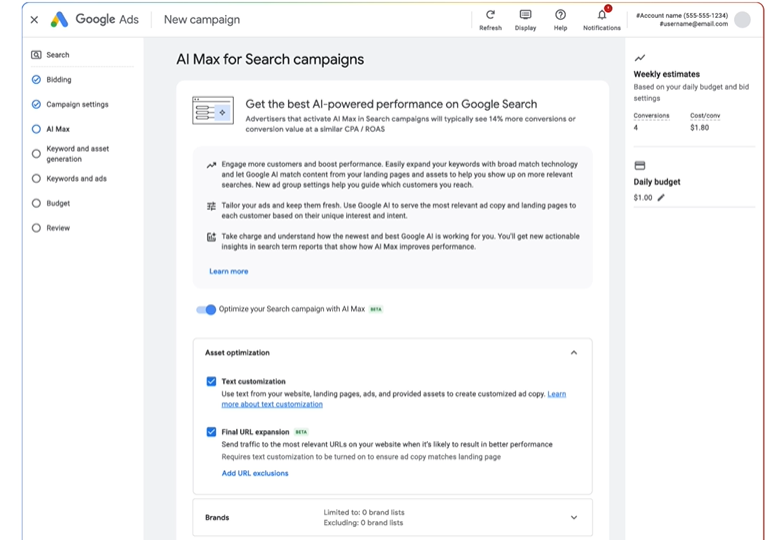Select Keywords and ads step

[76, 179]
